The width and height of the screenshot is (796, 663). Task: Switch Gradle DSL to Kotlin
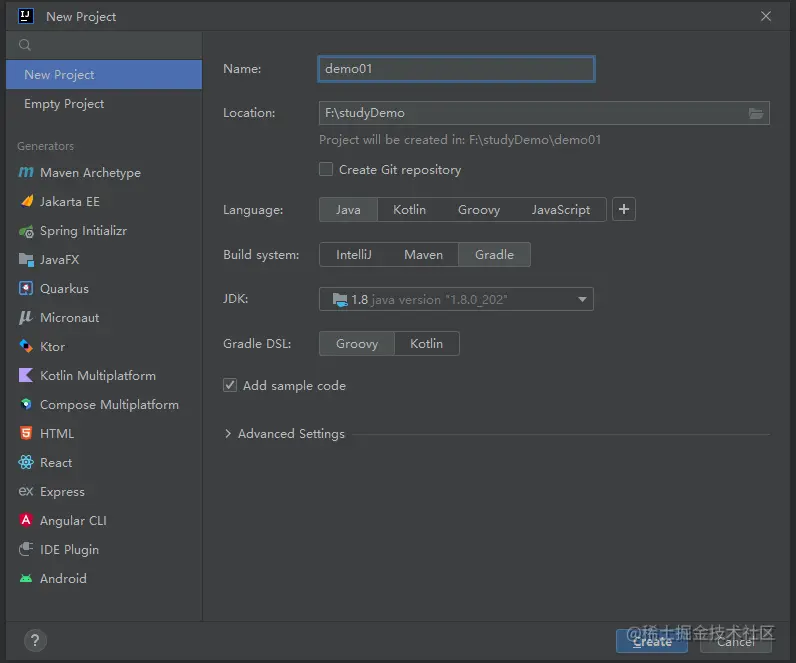pyautogui.click(x=426, y=344)
